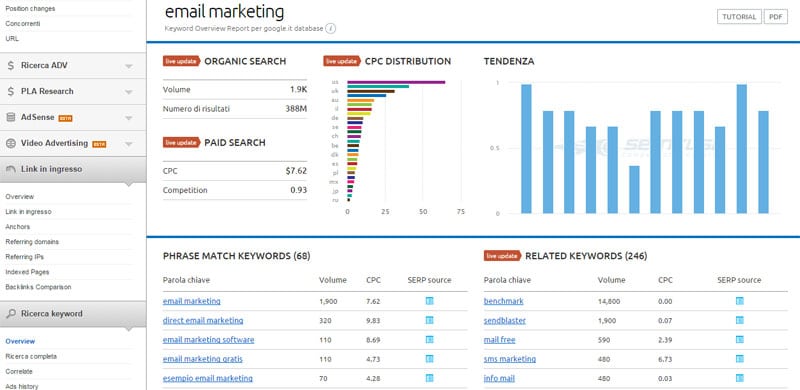This screenshot has height=390, width=800.
Task: Open SERP source icon for info mail
Action: (740, 378)
